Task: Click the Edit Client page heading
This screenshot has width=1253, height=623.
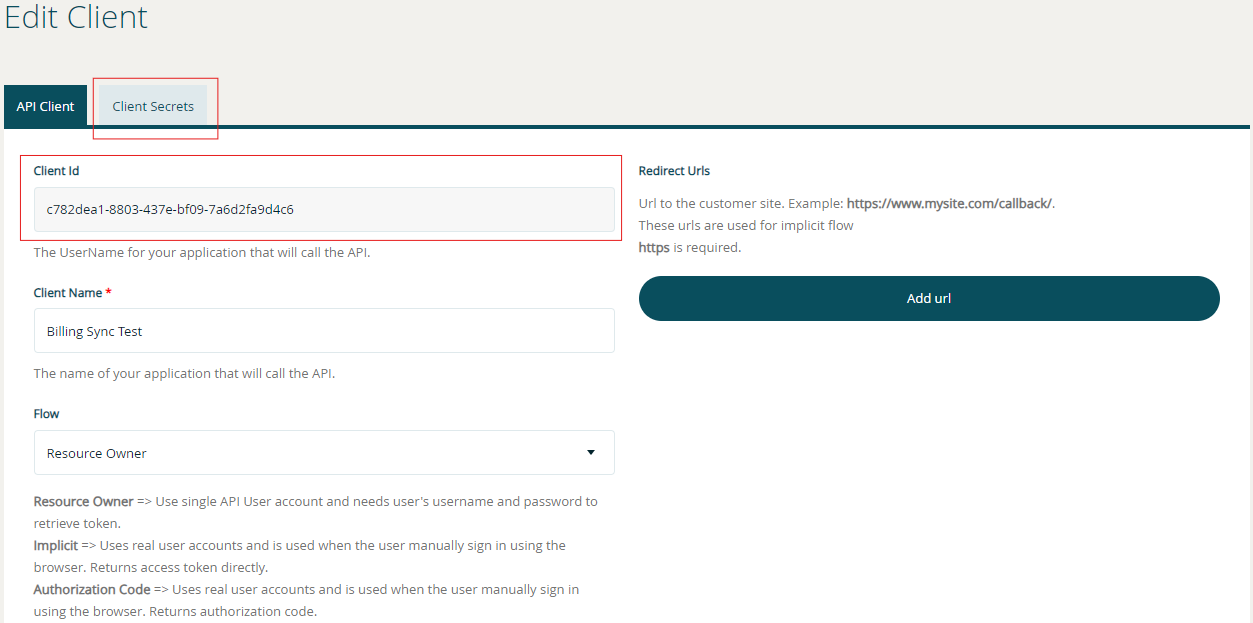Action: coord(76,18)
